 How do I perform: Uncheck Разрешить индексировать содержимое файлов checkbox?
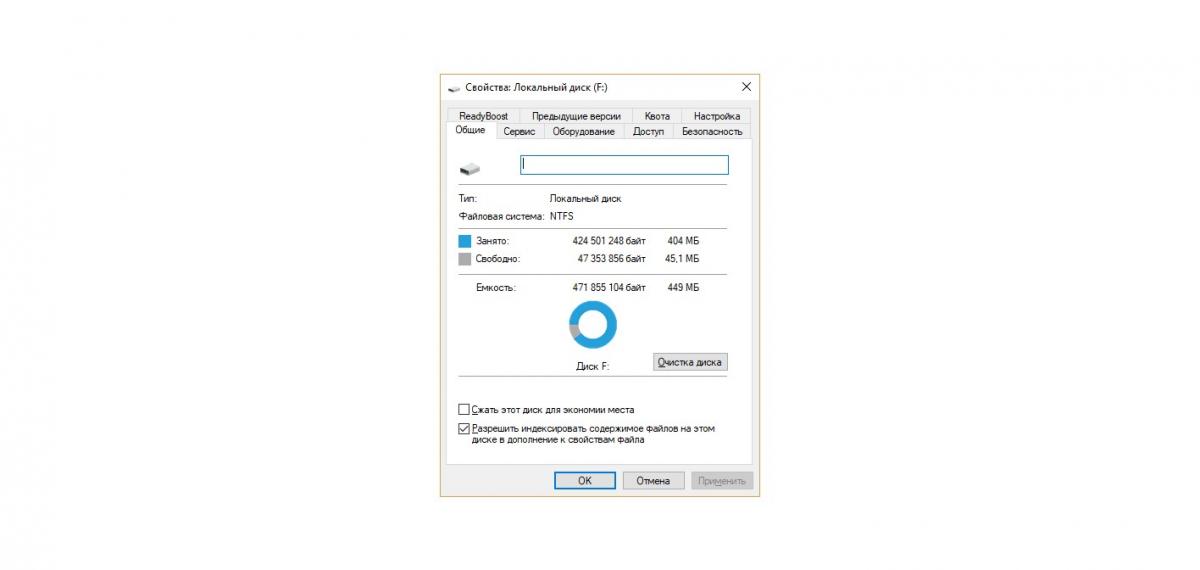point(463,428)
